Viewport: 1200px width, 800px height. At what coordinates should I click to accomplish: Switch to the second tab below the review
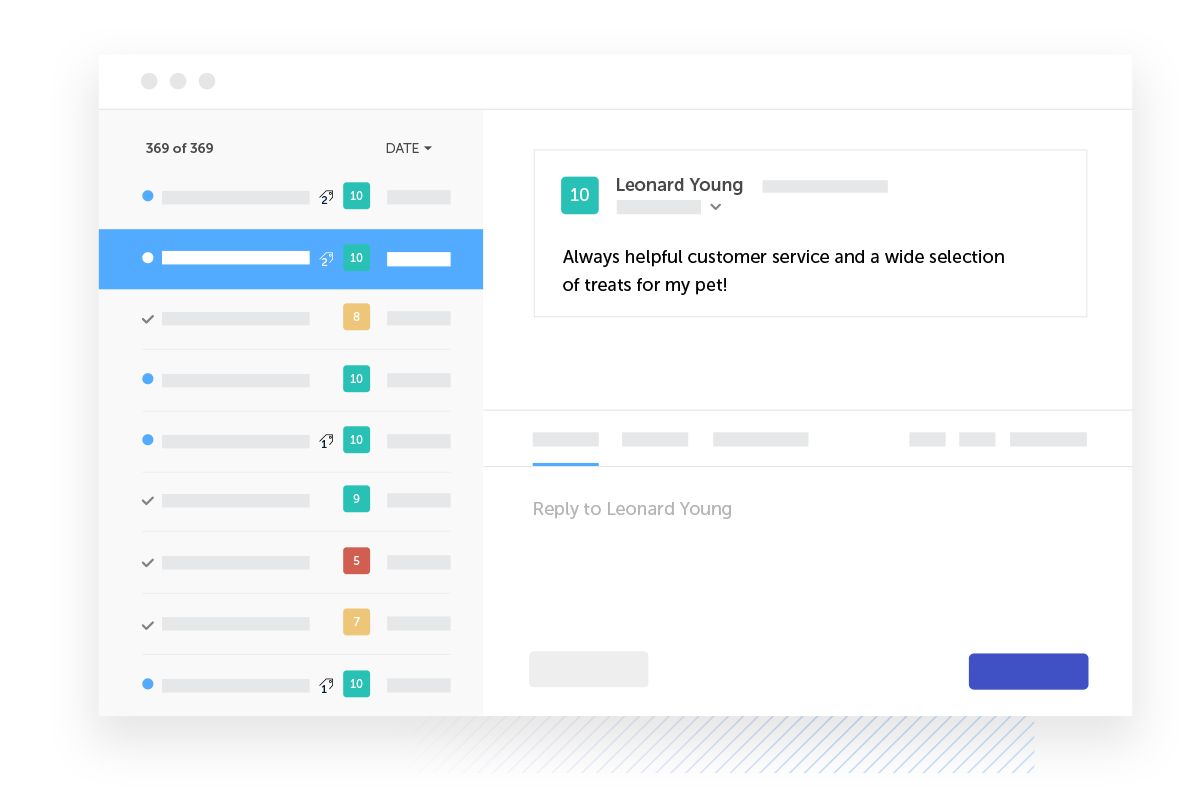click(654, 439)
